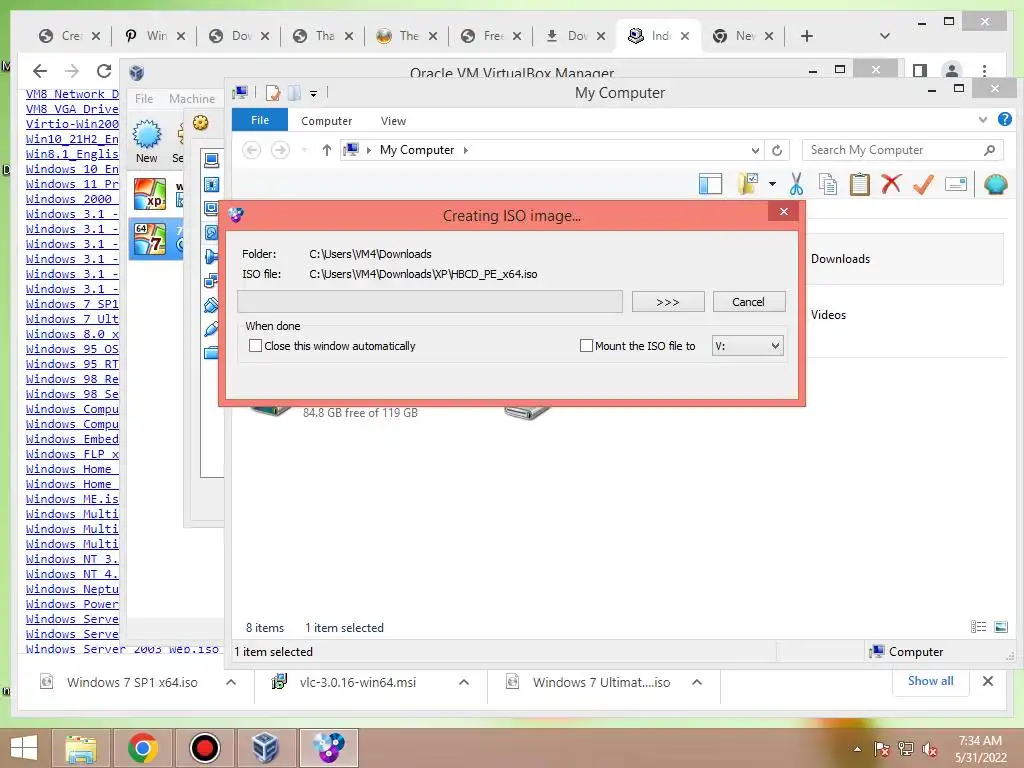Expand the address bar history dropdown
This screenshot has width=1024, height=768.
tap(755, 150)
